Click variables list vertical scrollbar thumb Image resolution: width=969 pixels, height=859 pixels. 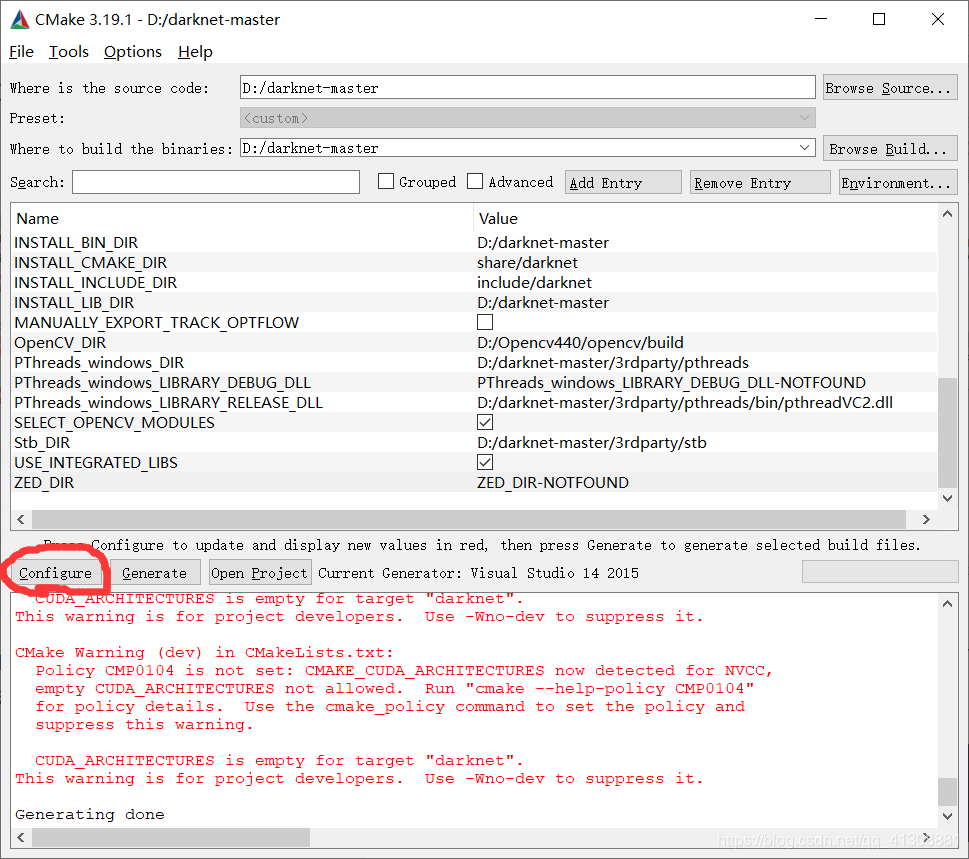point(947,433)
